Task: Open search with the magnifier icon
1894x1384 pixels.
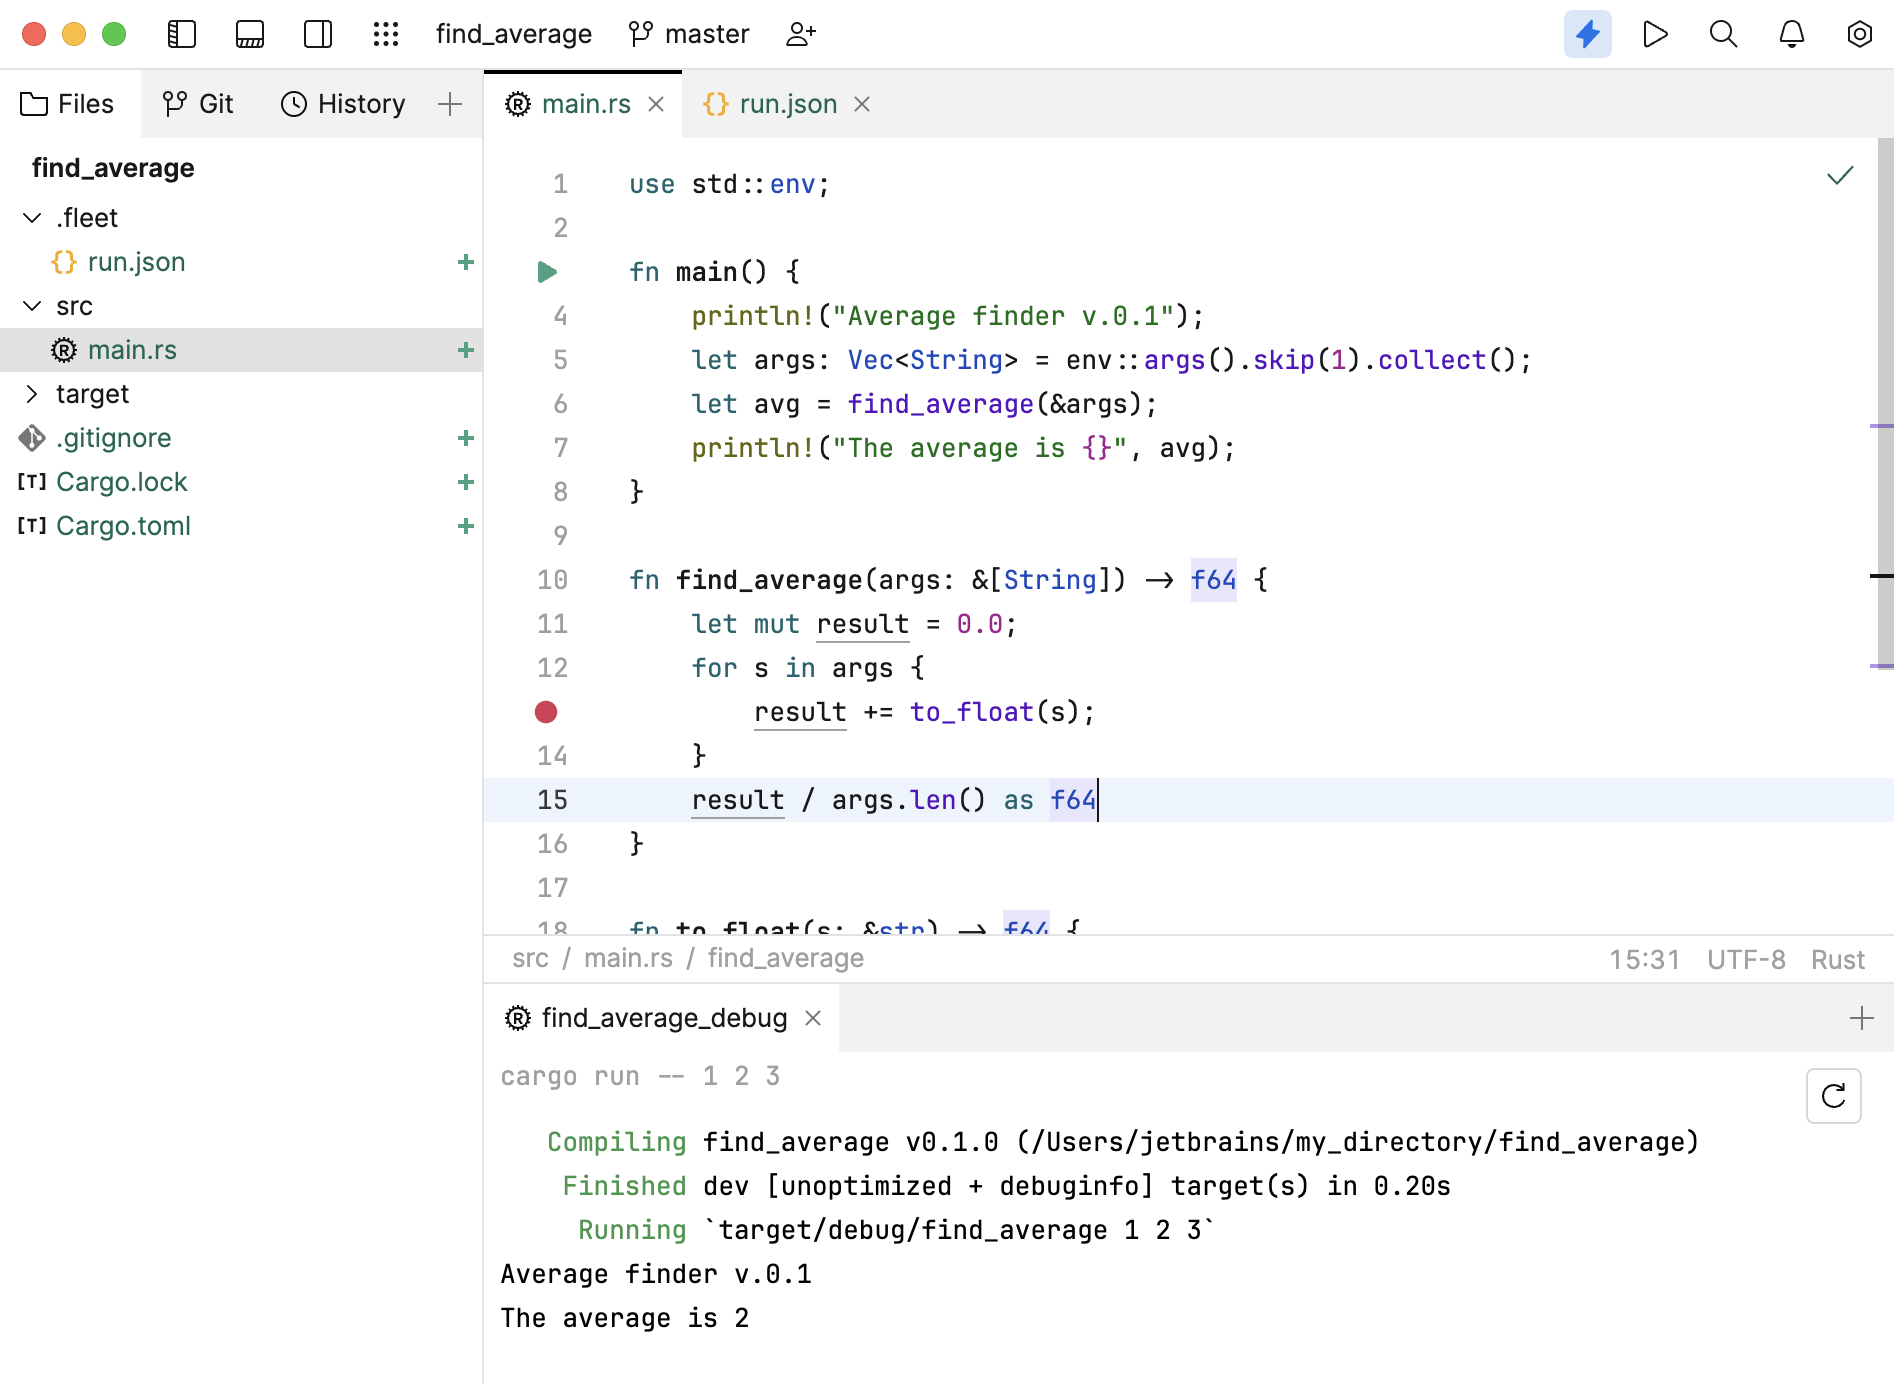Action: pos(1723,34)
